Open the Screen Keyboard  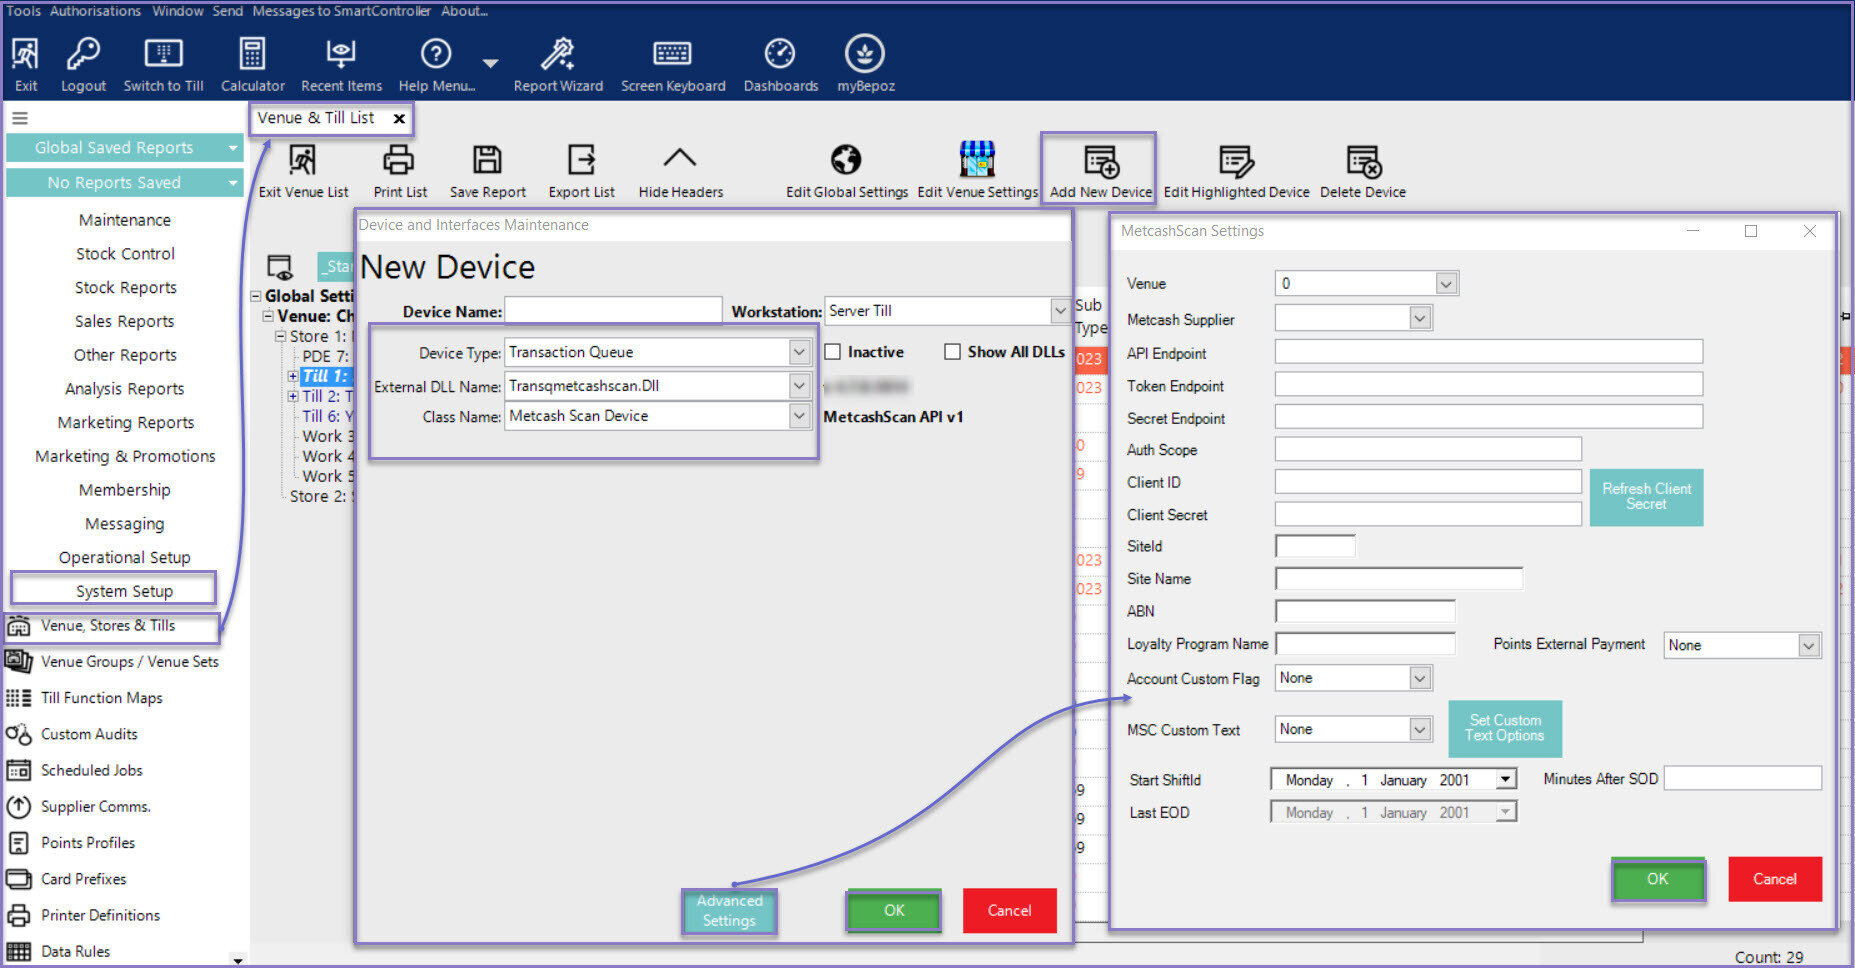coord(672,55)
